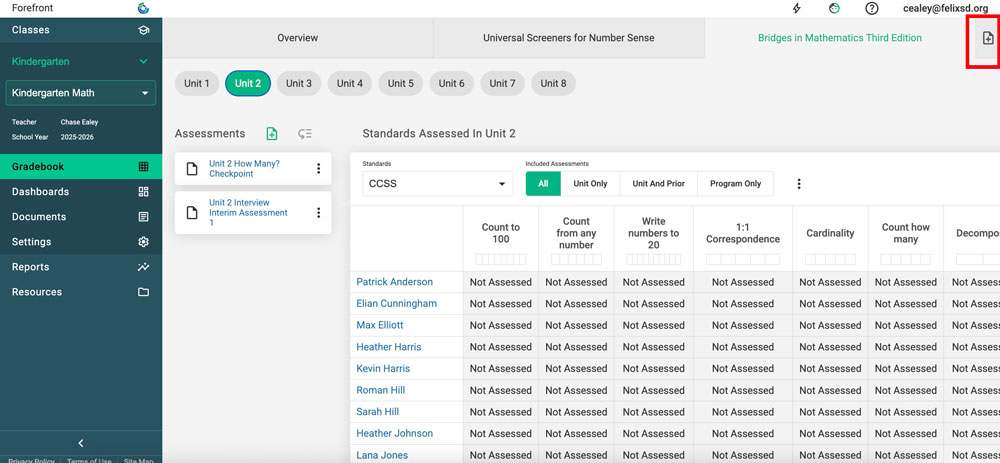Viewport: 1000px width, 463px height.
Task: Open student Max Elliott
Action: click(380, 325)
